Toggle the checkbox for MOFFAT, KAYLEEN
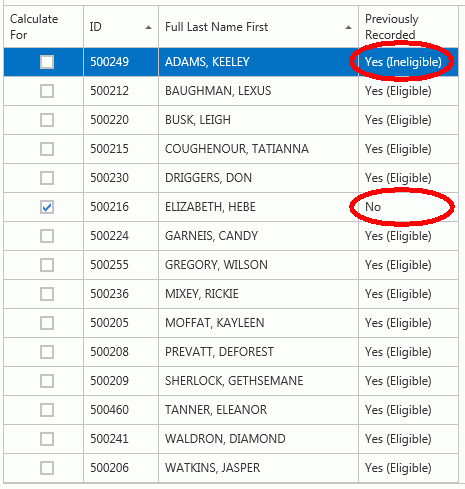The image size is (465, 489). click(x=47, y=323)
